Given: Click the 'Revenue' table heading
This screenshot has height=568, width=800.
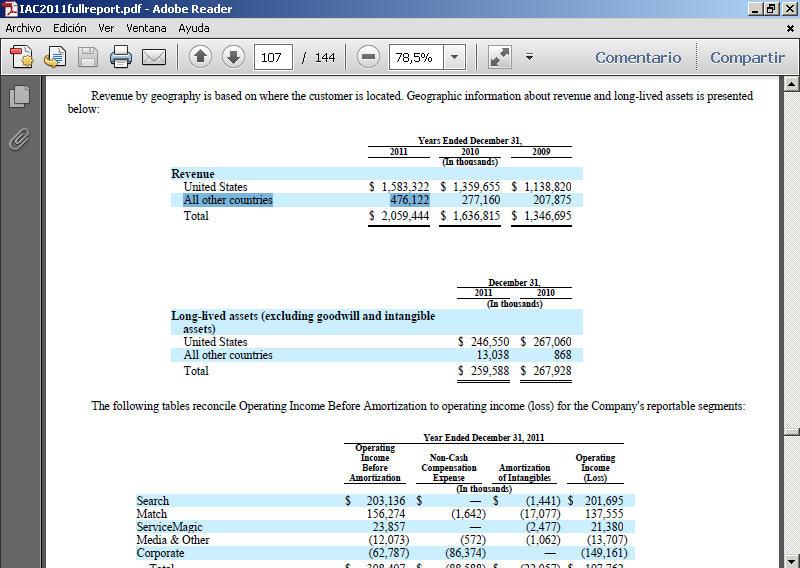Looking at the screenshot, I should pyautogui.click(x=193, y=174).
